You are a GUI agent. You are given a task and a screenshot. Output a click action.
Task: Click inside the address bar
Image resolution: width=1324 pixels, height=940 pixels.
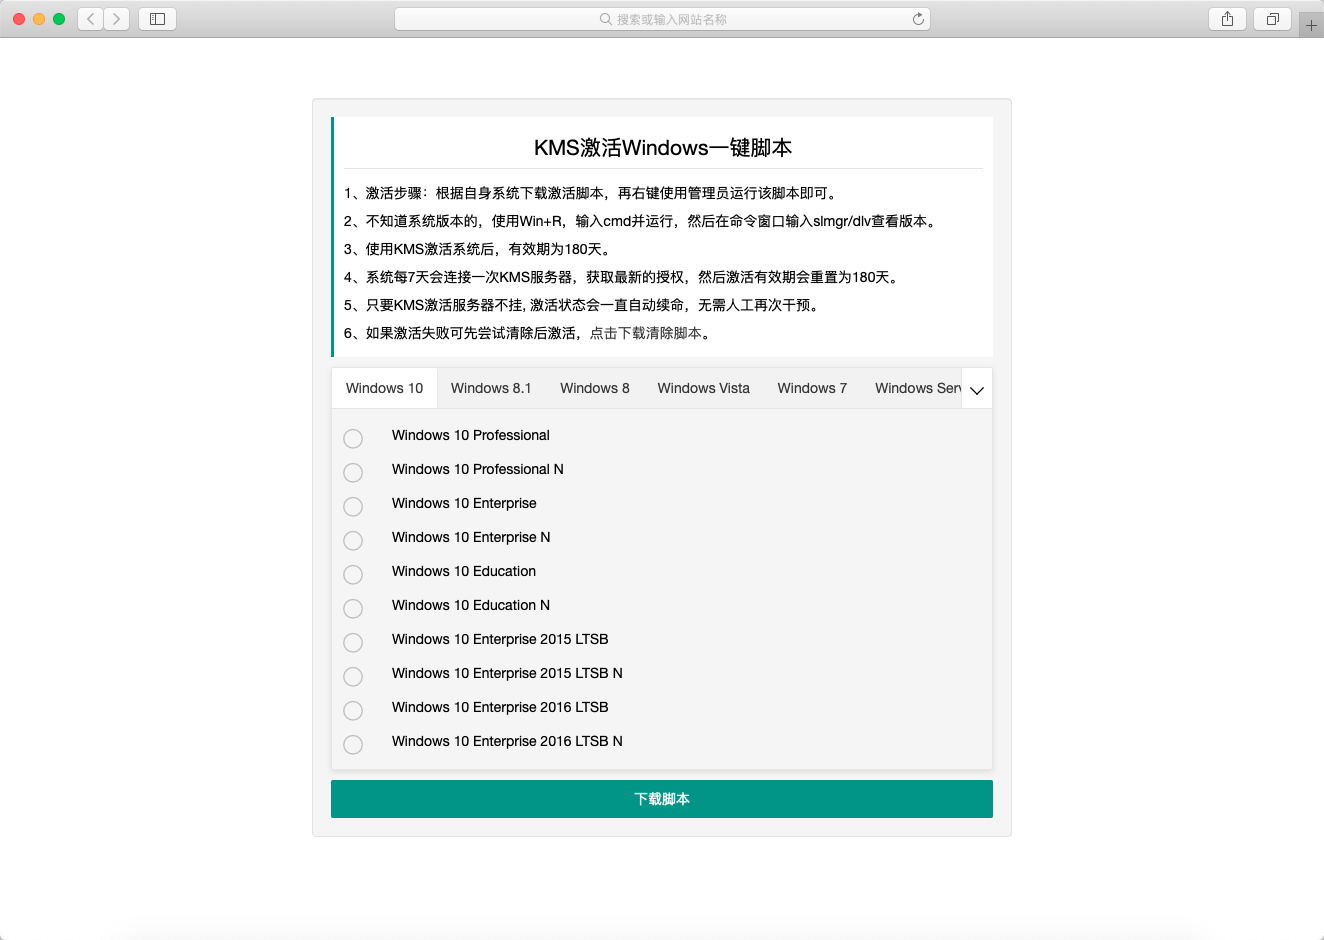pos(700,18)
